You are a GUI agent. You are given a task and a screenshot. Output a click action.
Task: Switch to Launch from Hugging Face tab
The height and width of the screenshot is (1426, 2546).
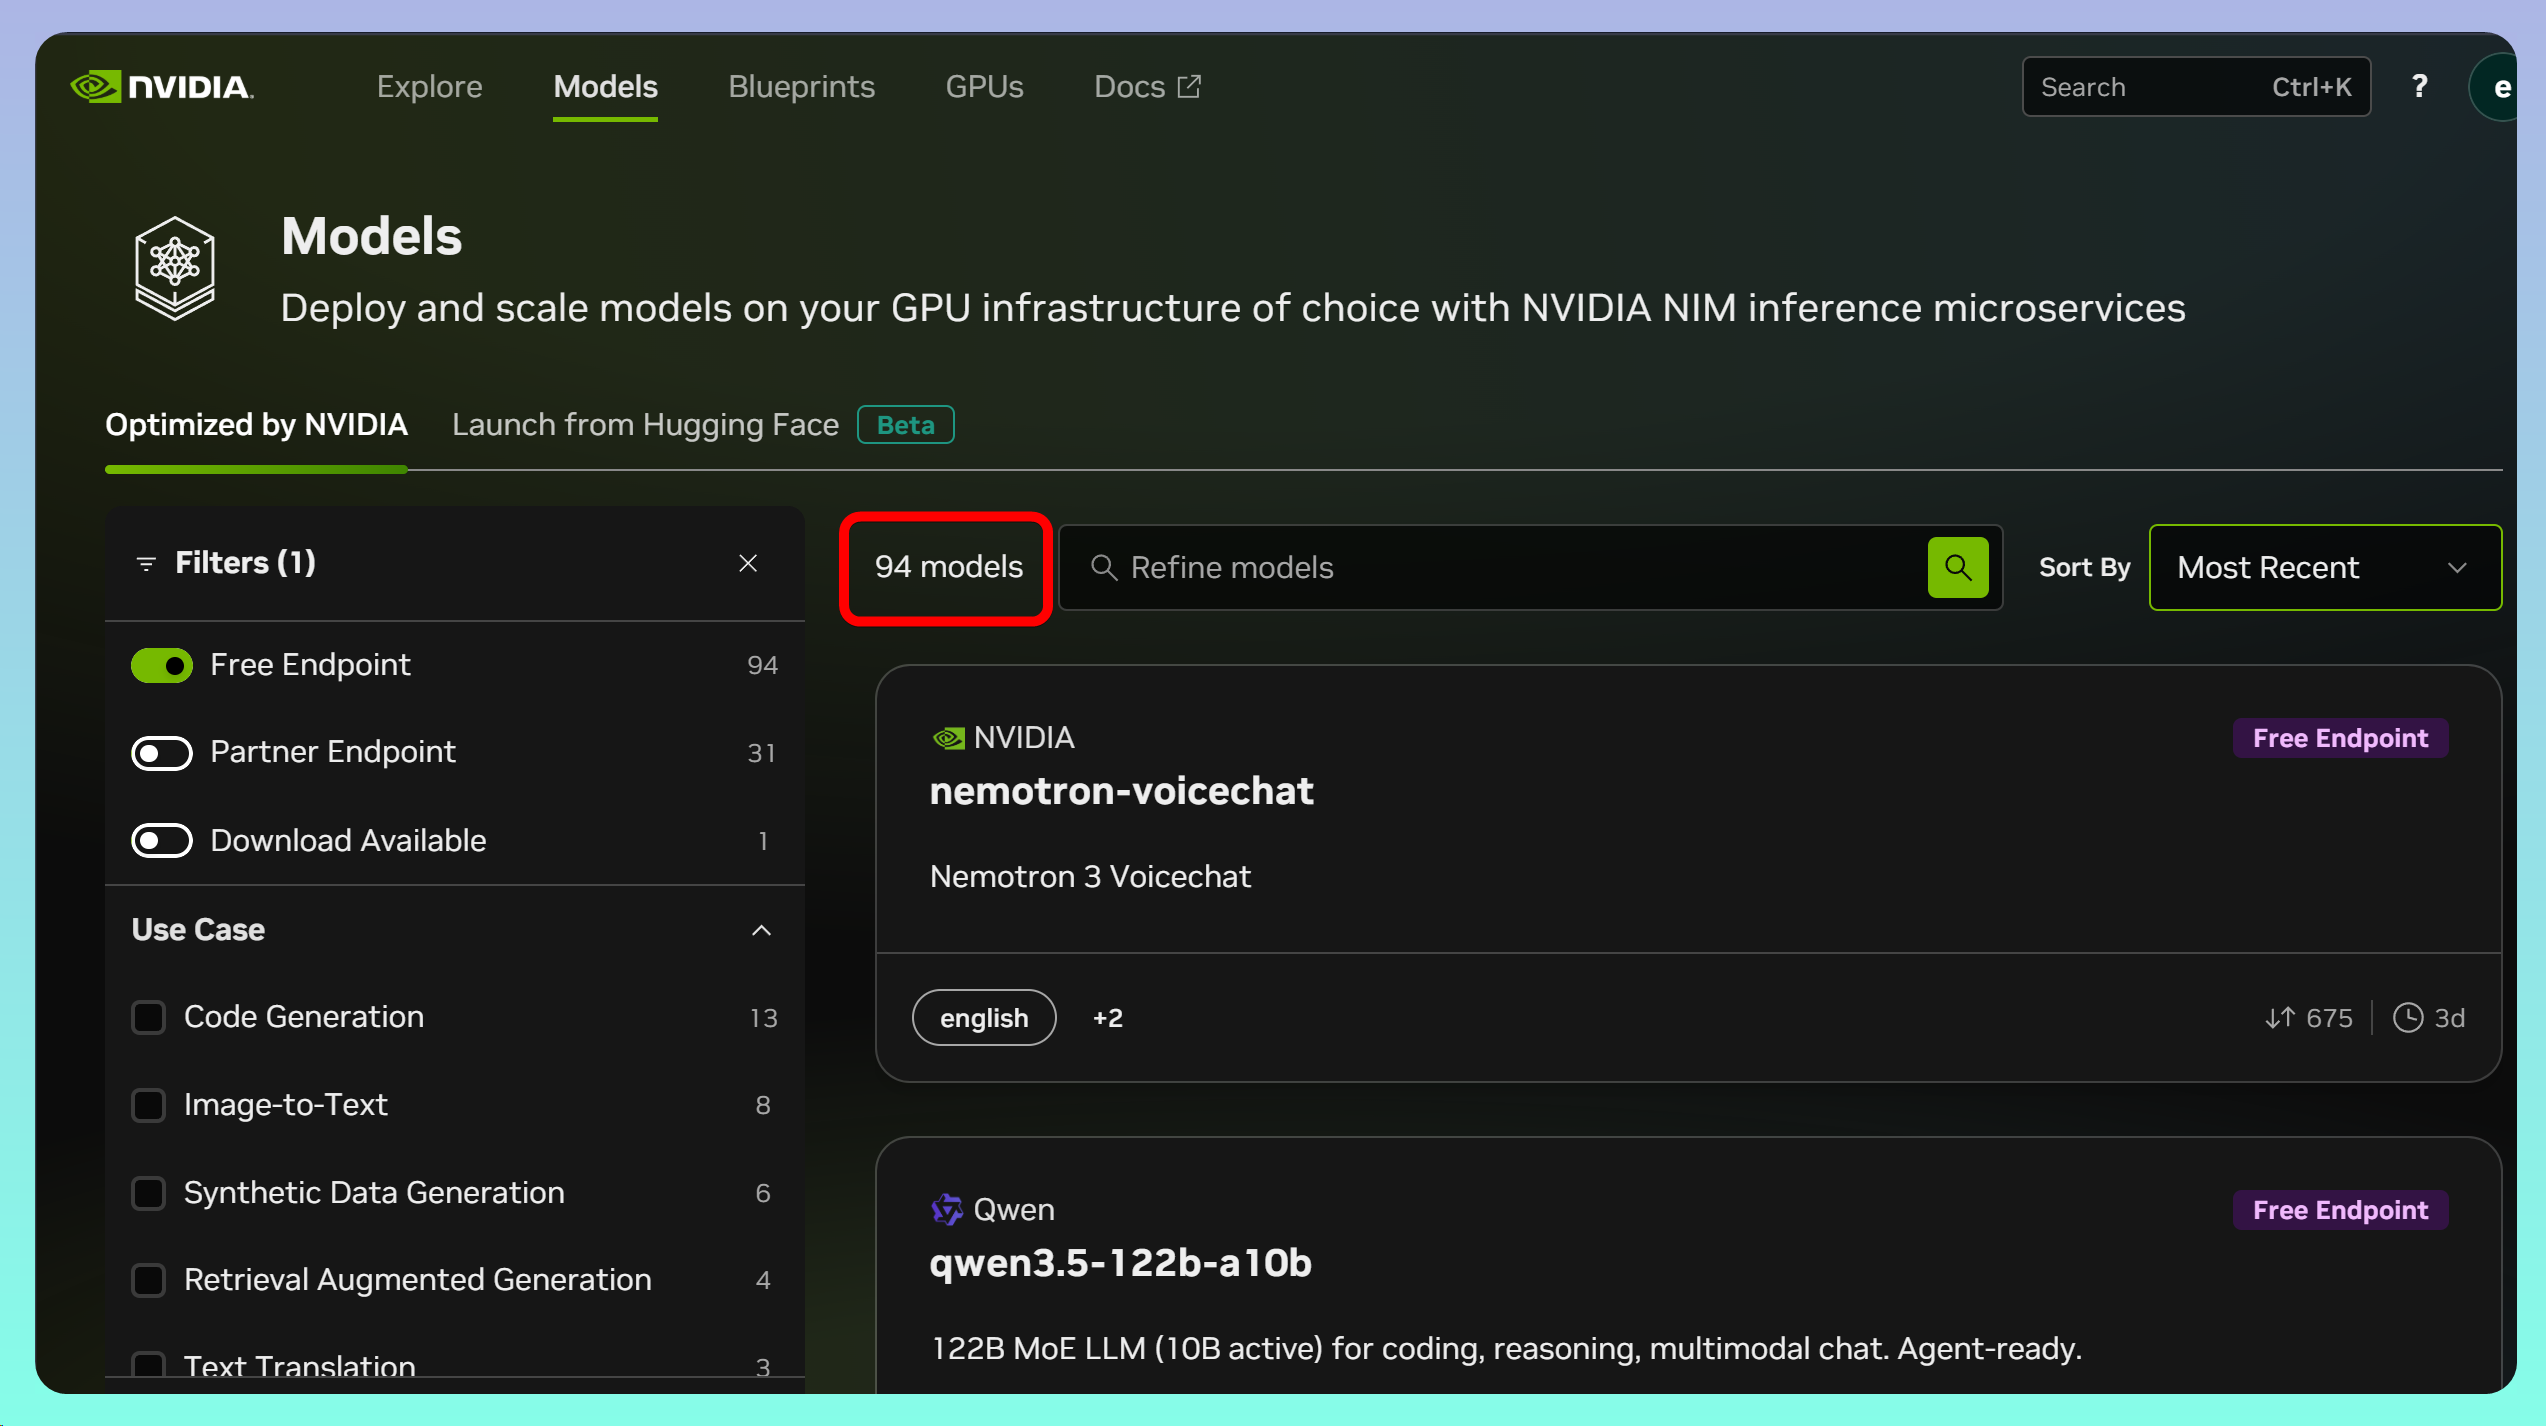645,425
